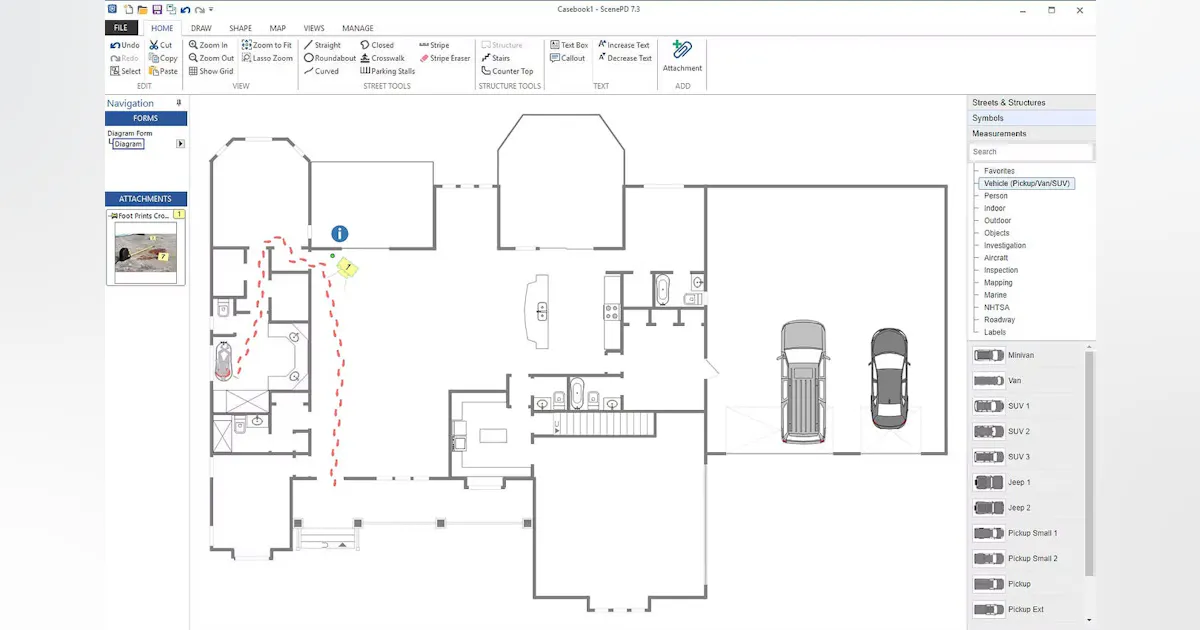Activate the Lasso Zoom tool
The width and height of the screenshot is (1200, 630).
pyautogui.click(x=267, y=58)
